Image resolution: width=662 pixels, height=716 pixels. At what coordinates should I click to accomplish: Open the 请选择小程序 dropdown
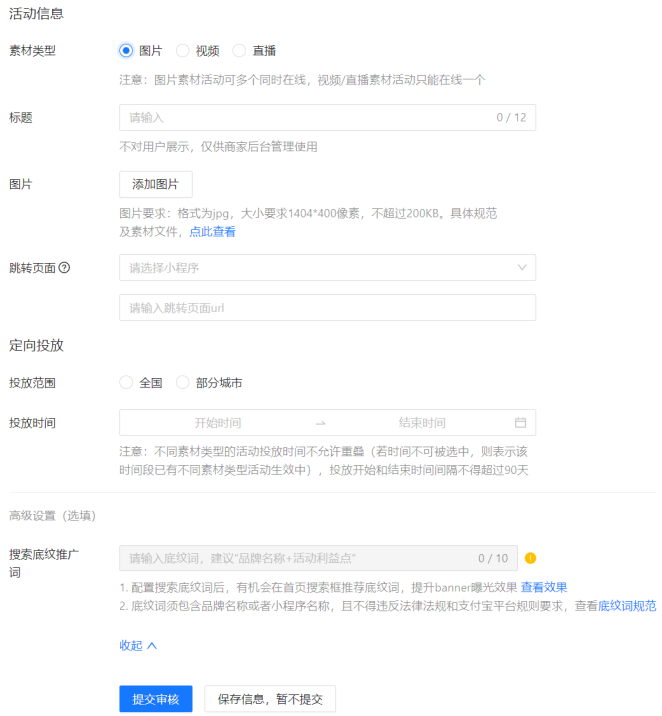coord(327,268)
